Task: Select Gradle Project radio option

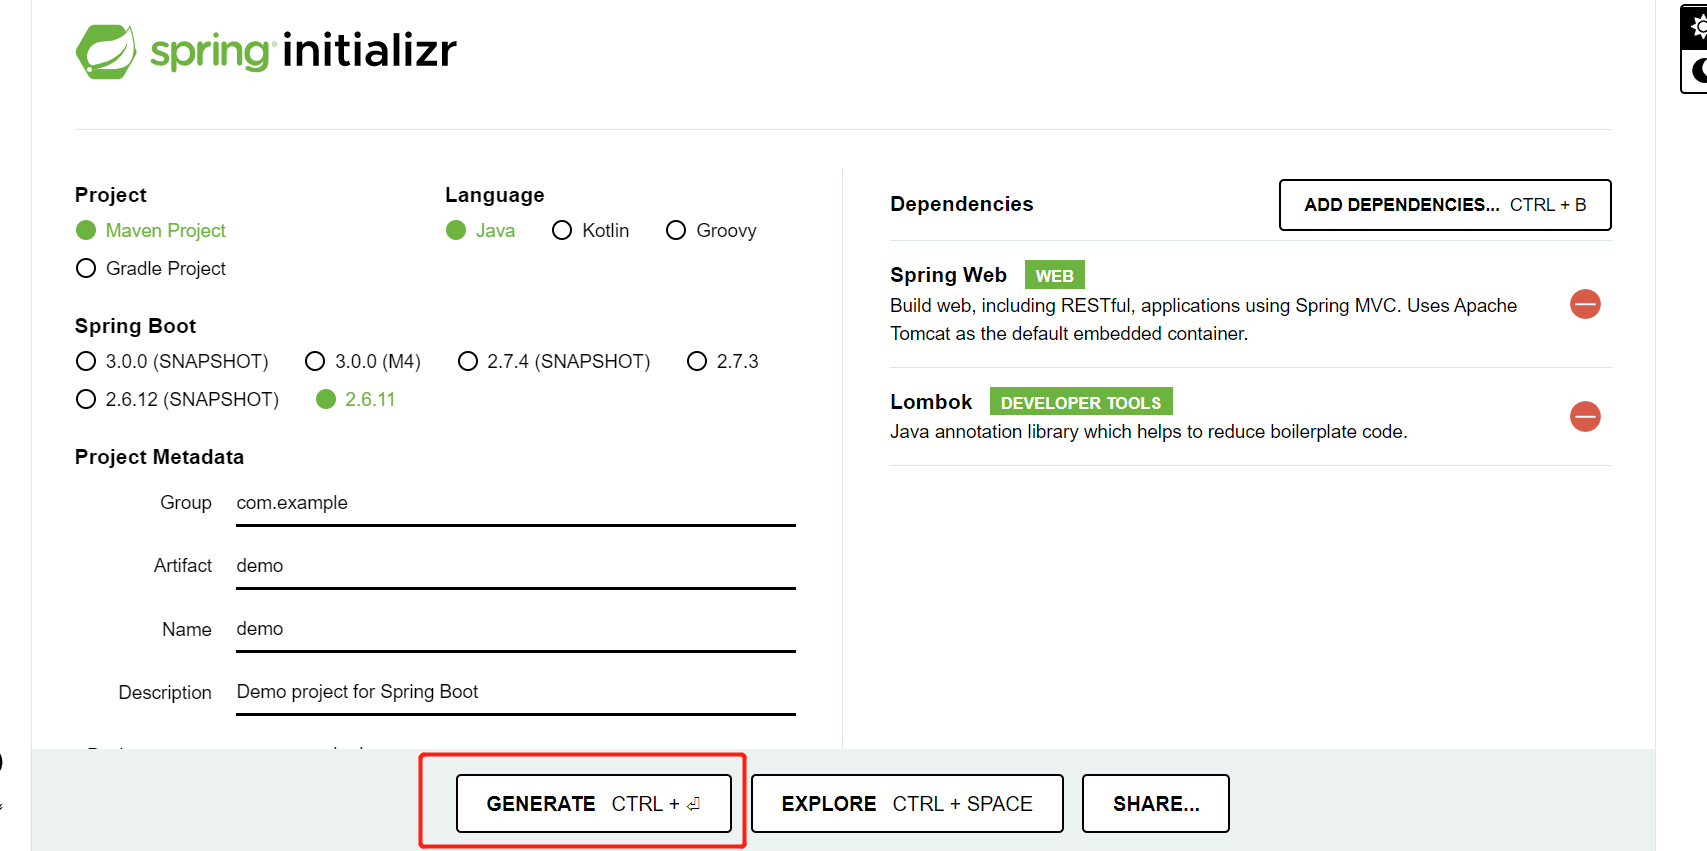Action: pyautogui.click(x=150, y=268)
